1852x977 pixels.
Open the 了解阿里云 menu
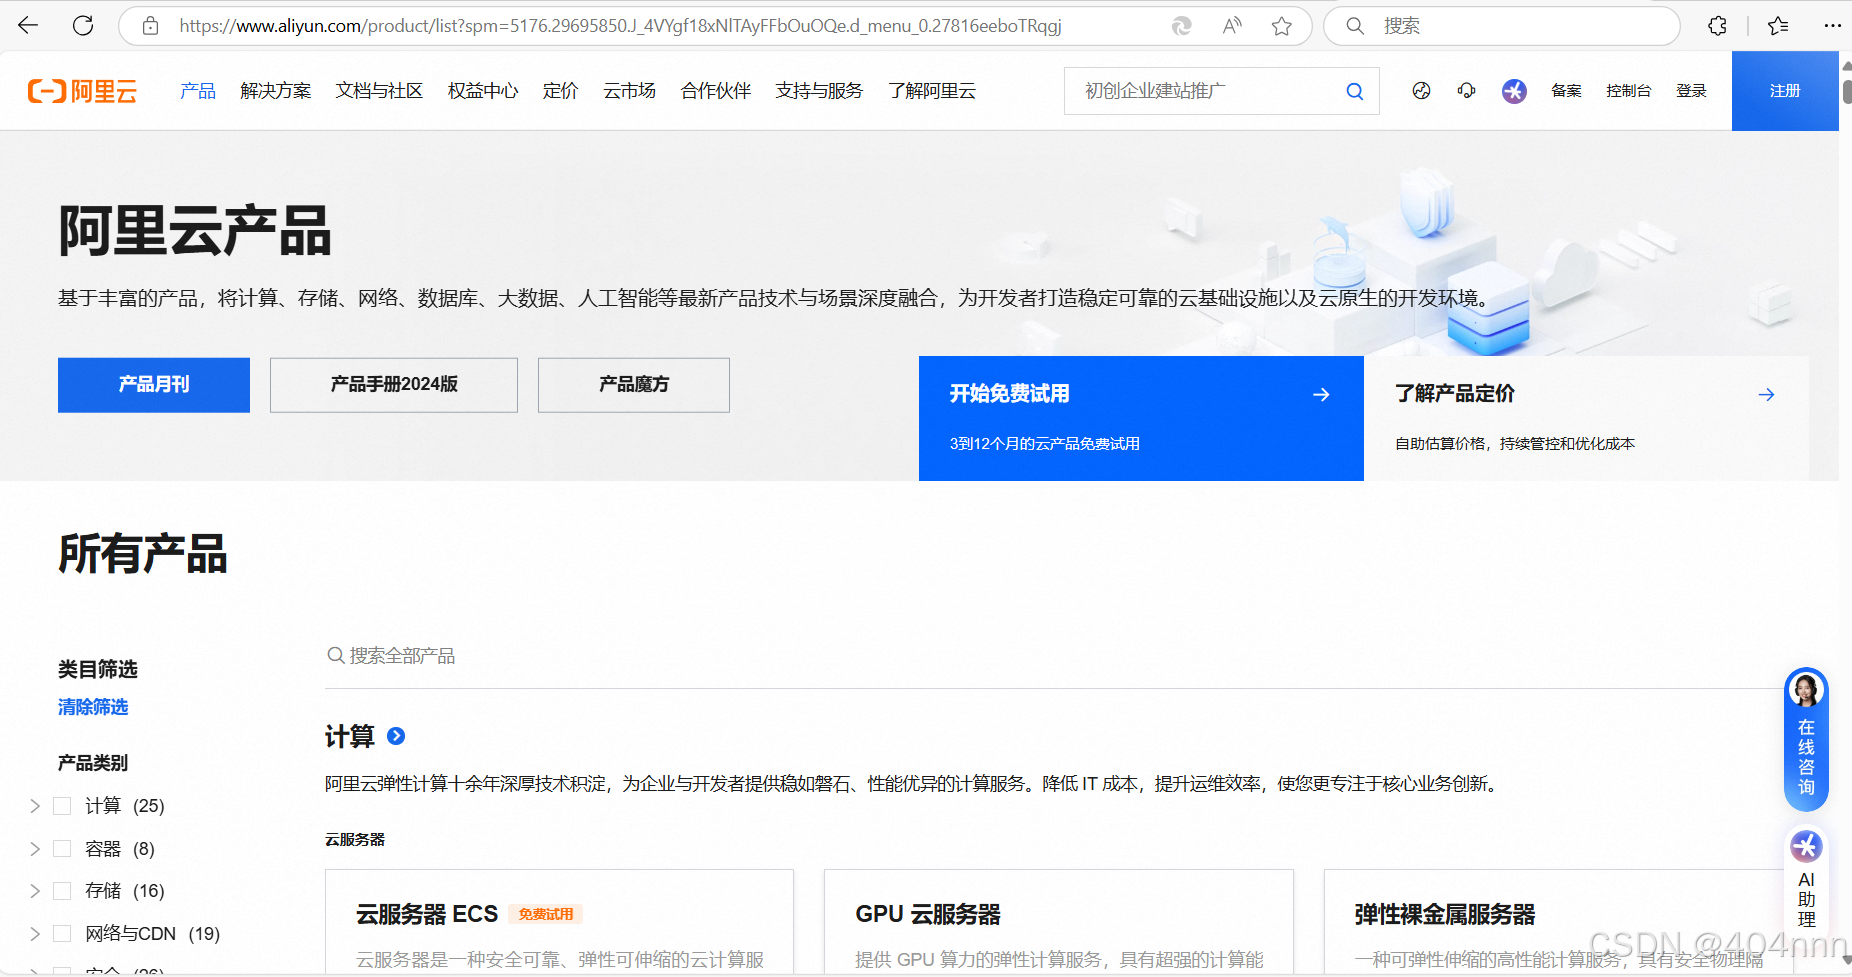(x=932, y=91)
